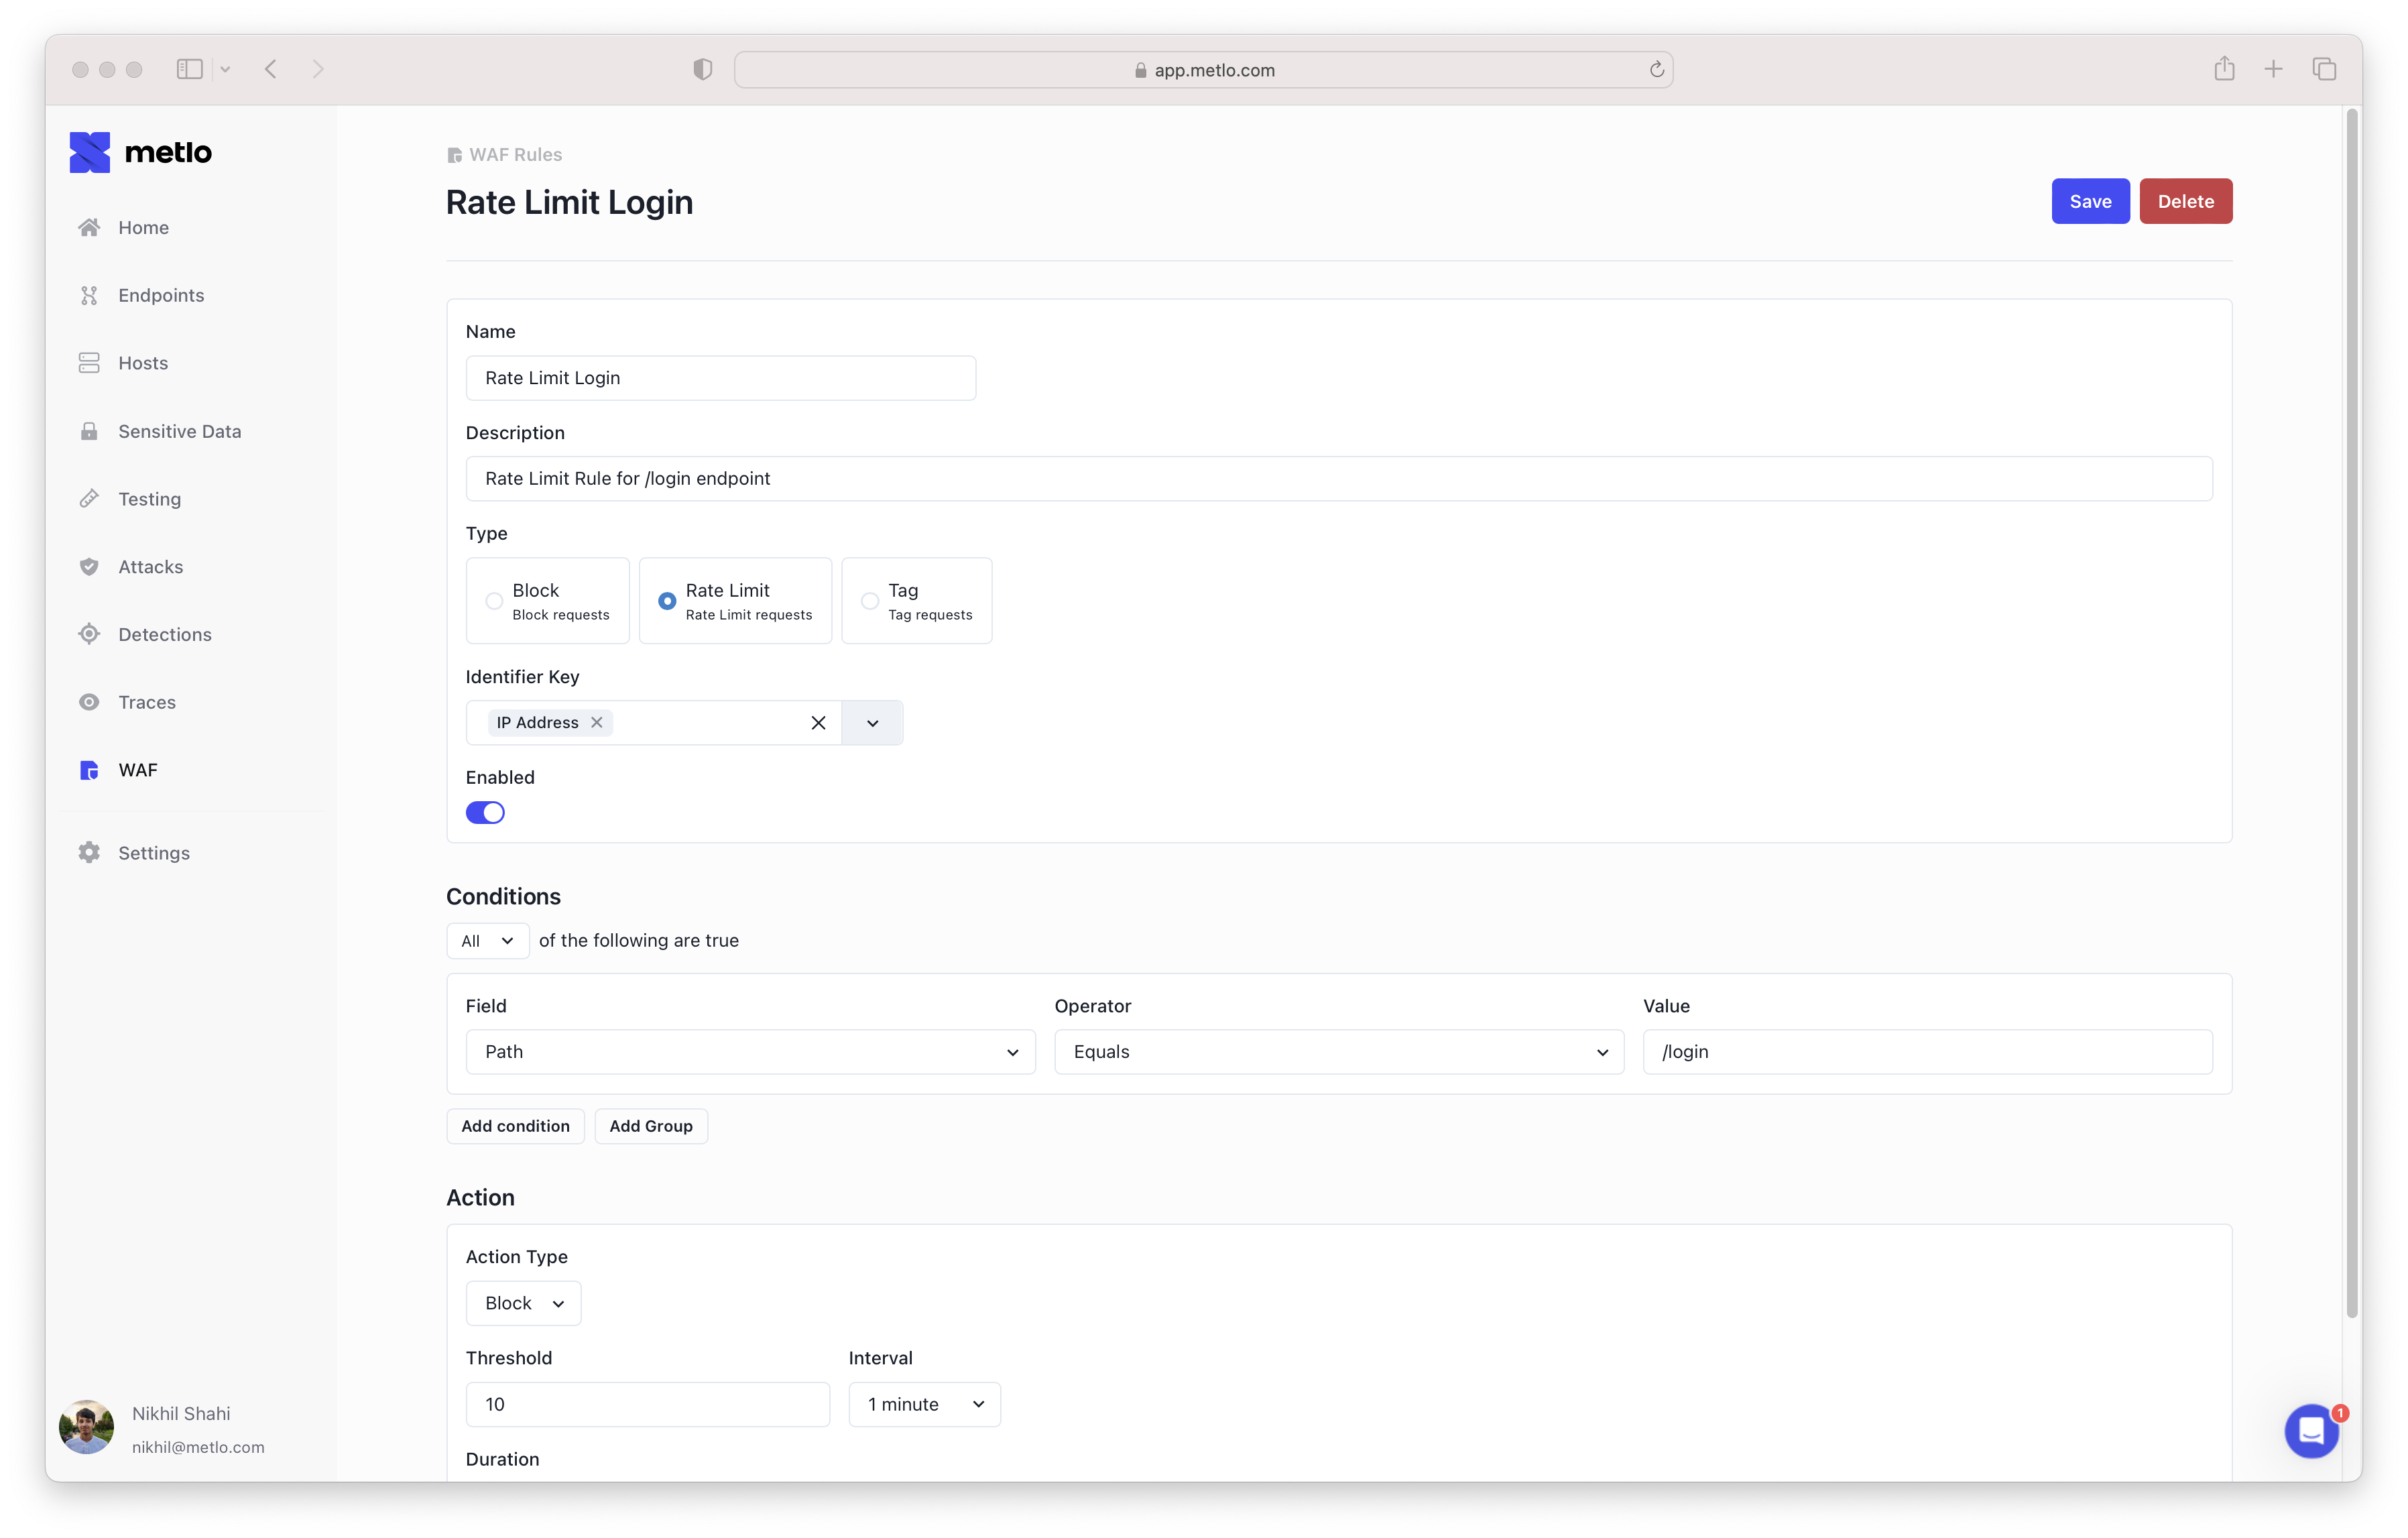Click the Detections target icon
This screenshot has width=2408, height=1538.
(x=89, y=634)
